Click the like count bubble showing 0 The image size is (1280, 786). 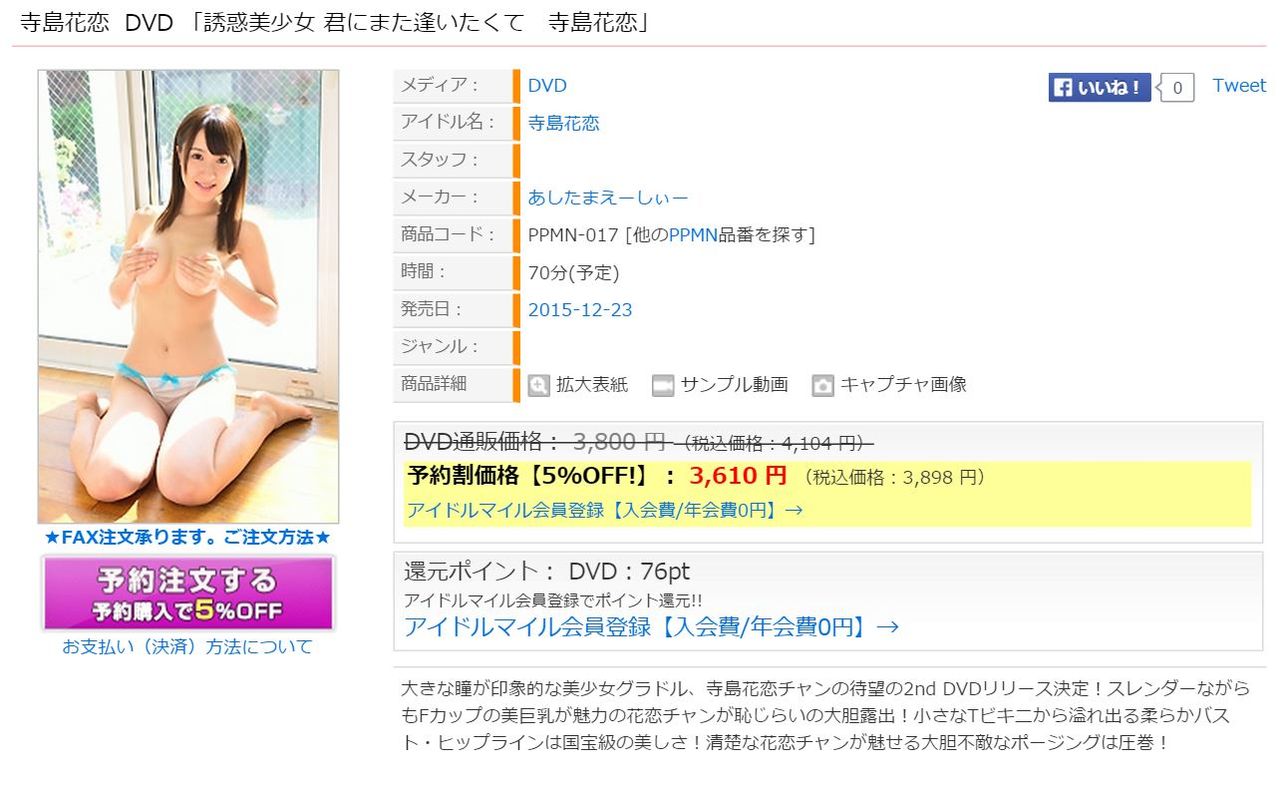point(1177,88)
